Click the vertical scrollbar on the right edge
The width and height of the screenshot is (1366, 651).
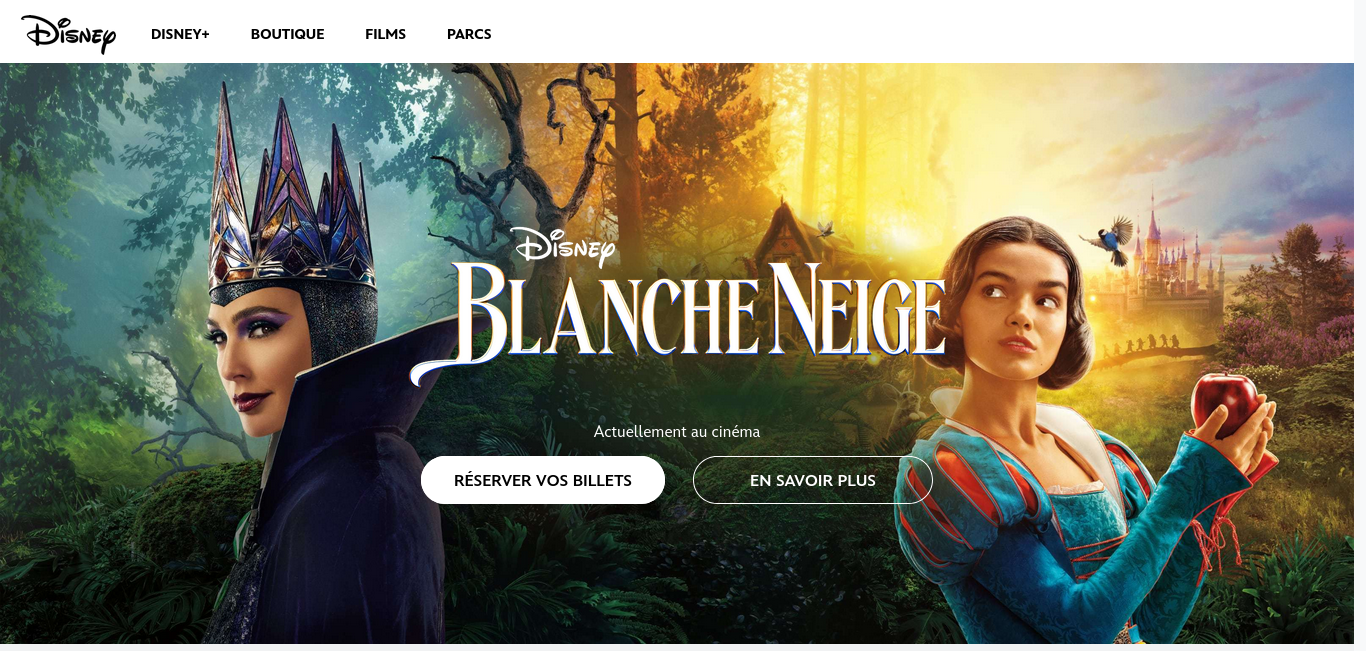[1360, 325]
